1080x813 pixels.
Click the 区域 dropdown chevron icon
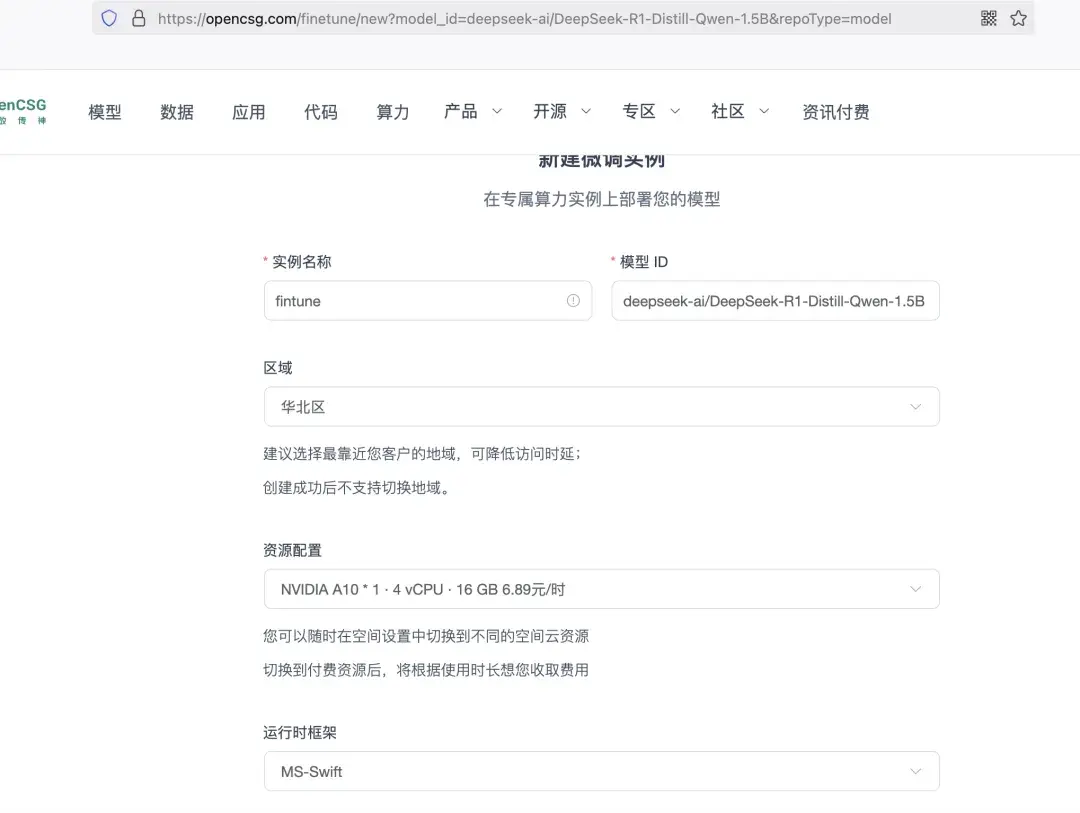[x=915, y=406]
